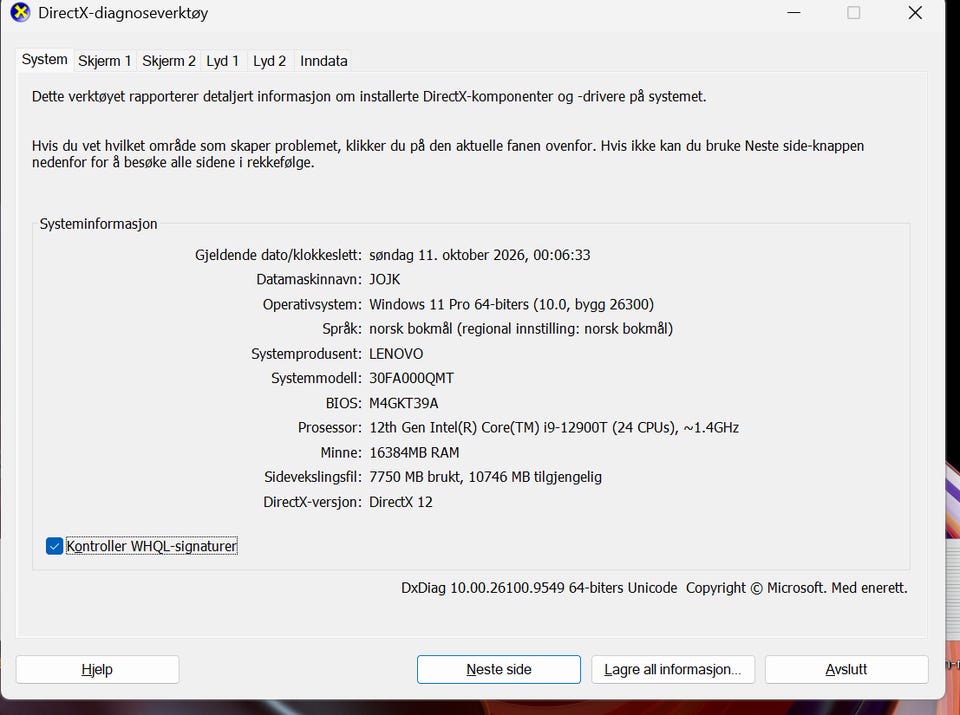Go to the Lyd 2 tab
This screenshot has height=715, width=960.
(269, 61)
